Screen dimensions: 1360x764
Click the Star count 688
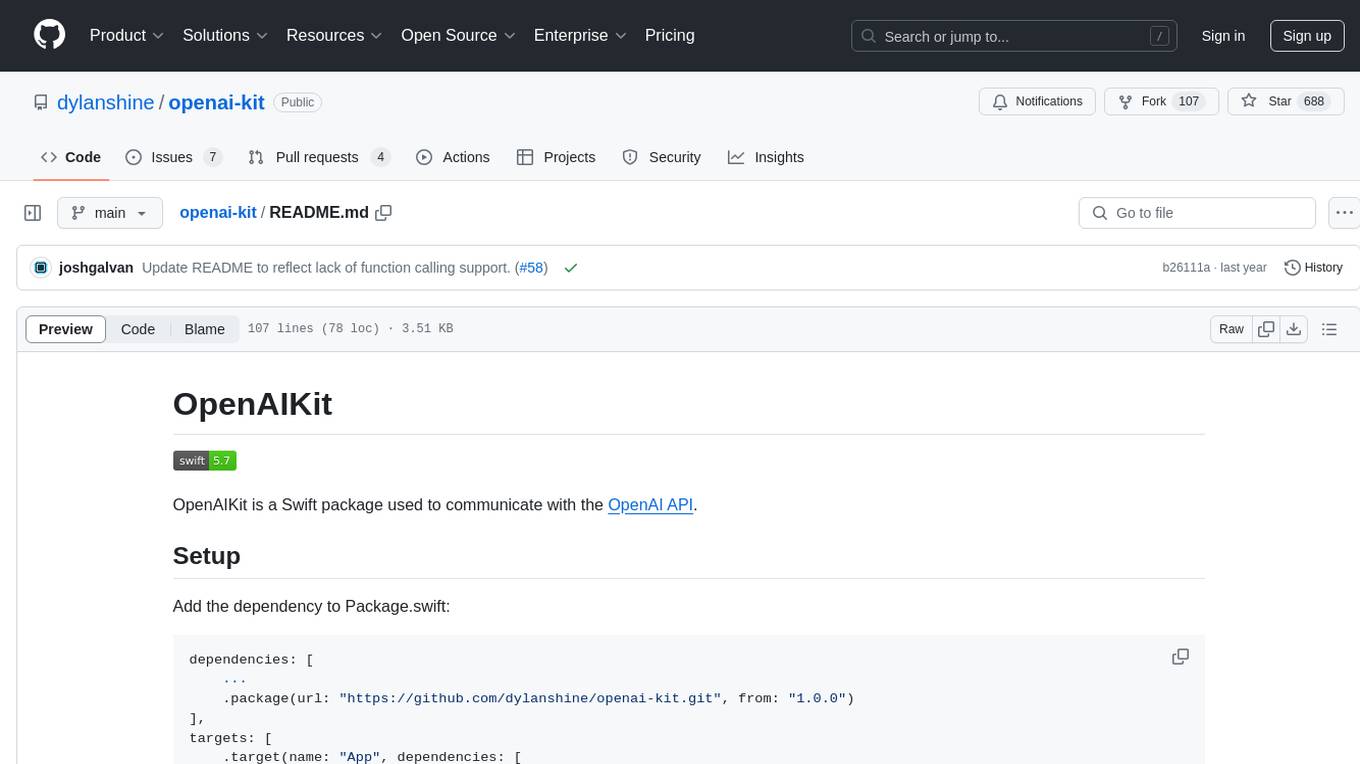[1314, 102]
